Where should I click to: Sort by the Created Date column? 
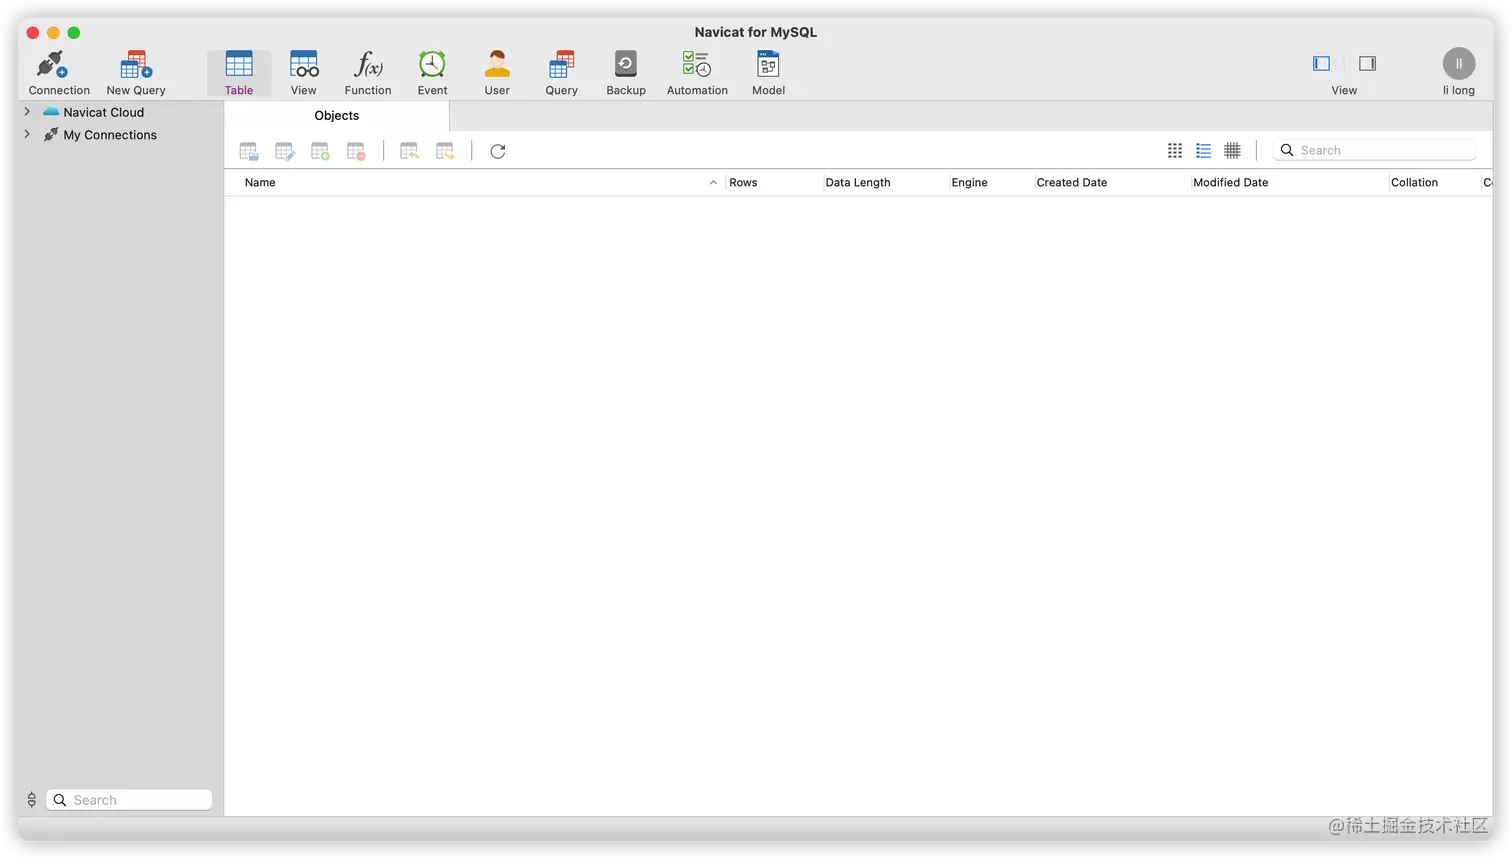(1072, 182)
